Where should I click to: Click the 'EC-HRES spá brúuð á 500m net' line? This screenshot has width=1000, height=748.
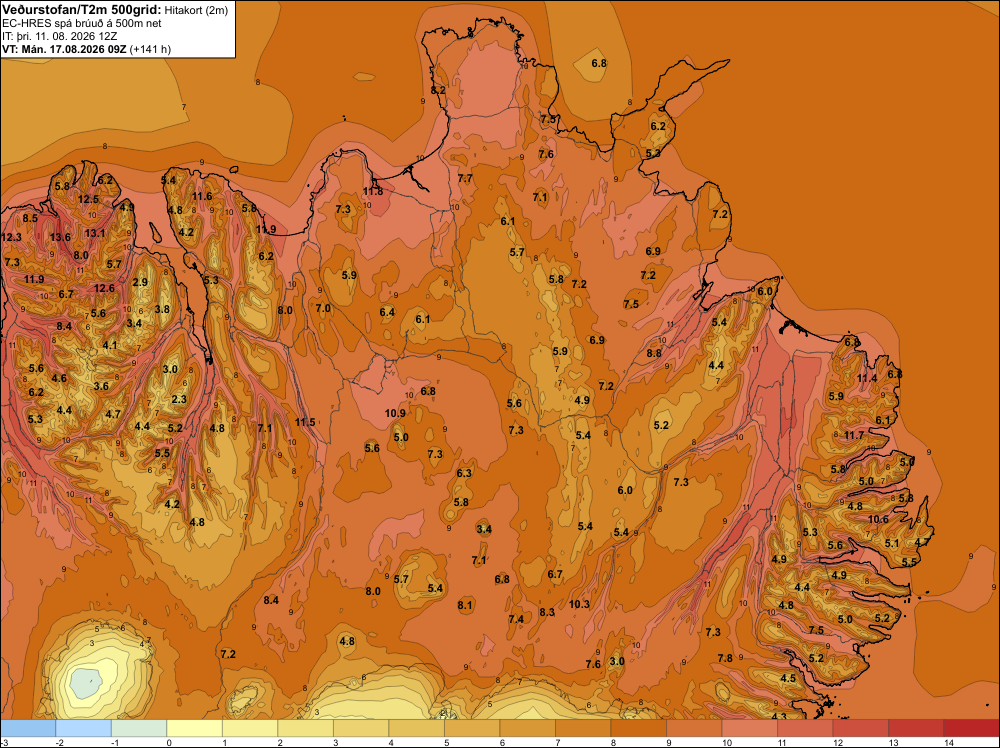(x=82, y=23)
